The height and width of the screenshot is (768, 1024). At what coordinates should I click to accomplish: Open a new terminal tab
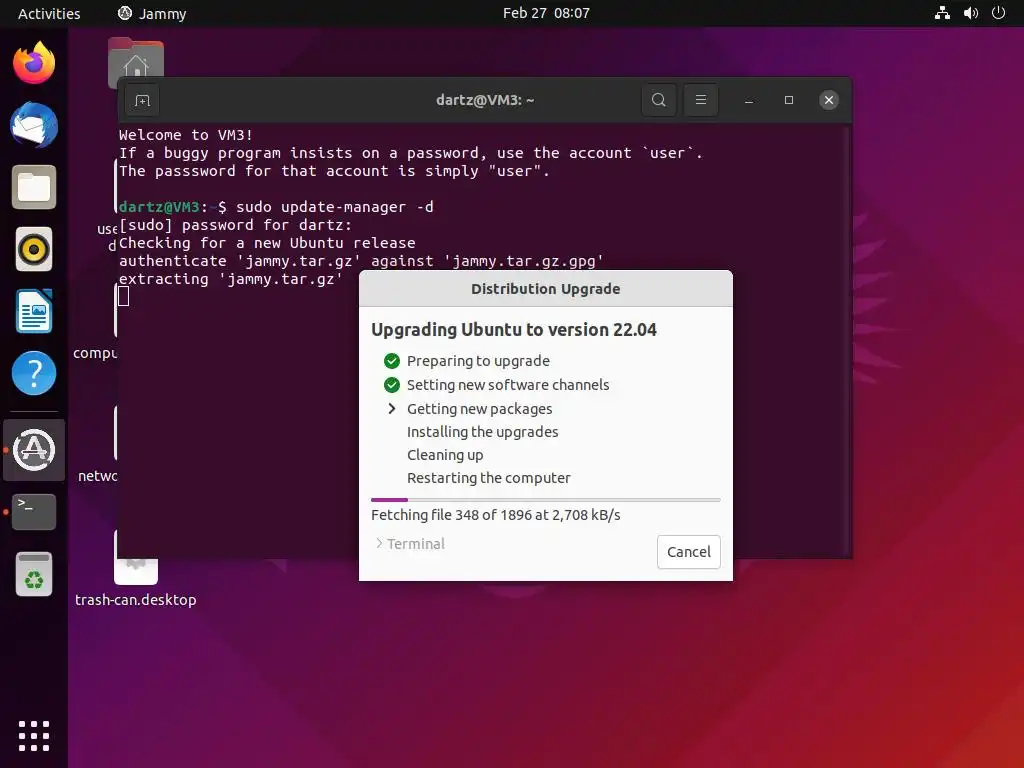coord(142,100)
